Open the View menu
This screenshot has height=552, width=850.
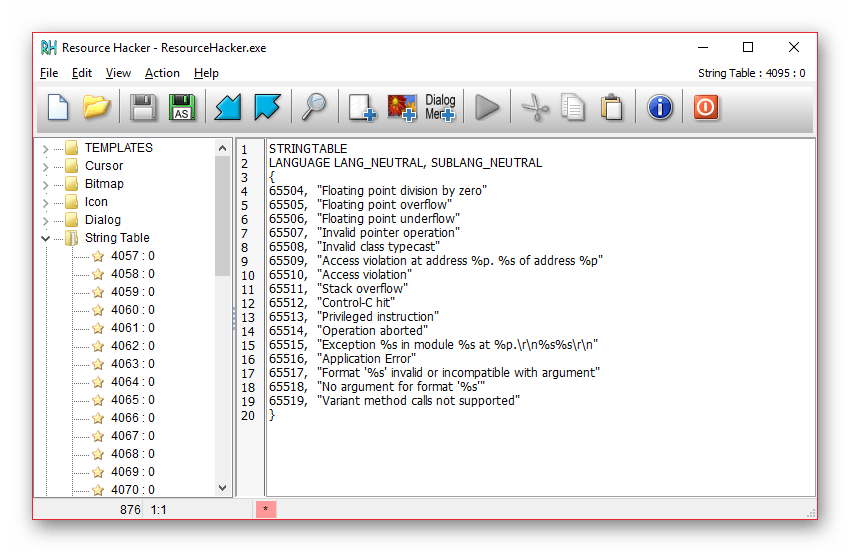point(118,73)
